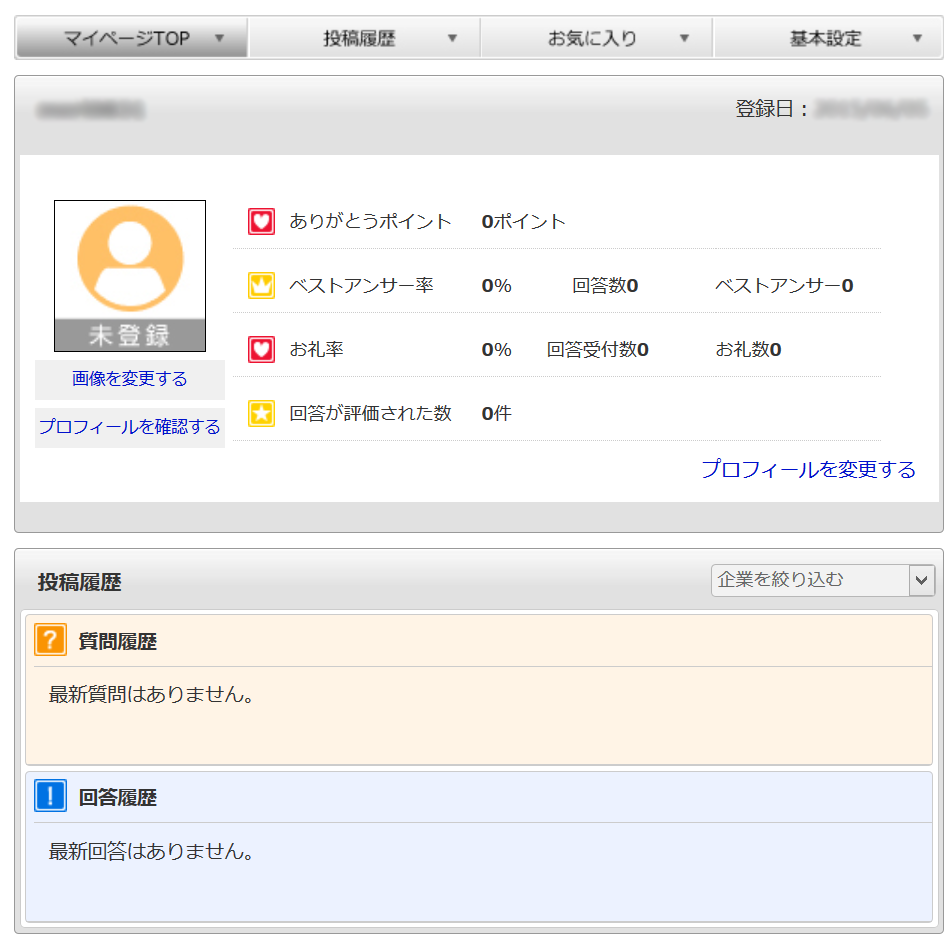Expand the お気に入り dropdown arrow
Image resolution: width=951 pixels, height=943 pixels.
click(684, 39)
